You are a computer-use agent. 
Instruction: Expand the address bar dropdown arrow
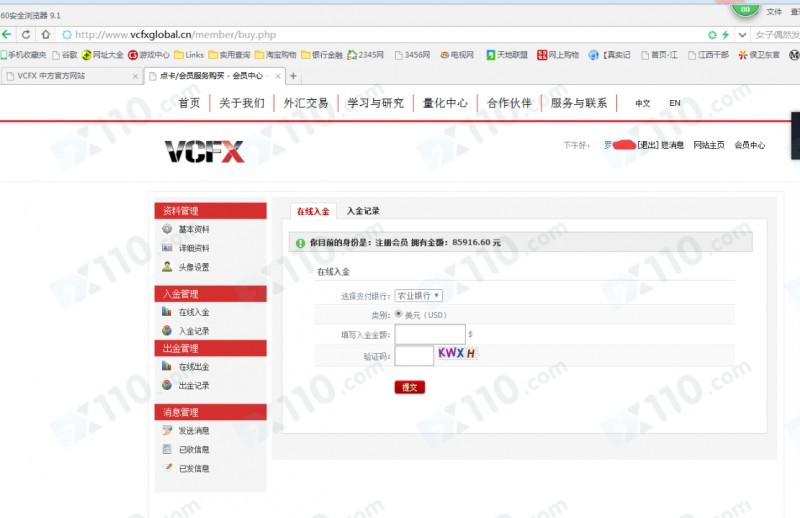coord(742,35)
